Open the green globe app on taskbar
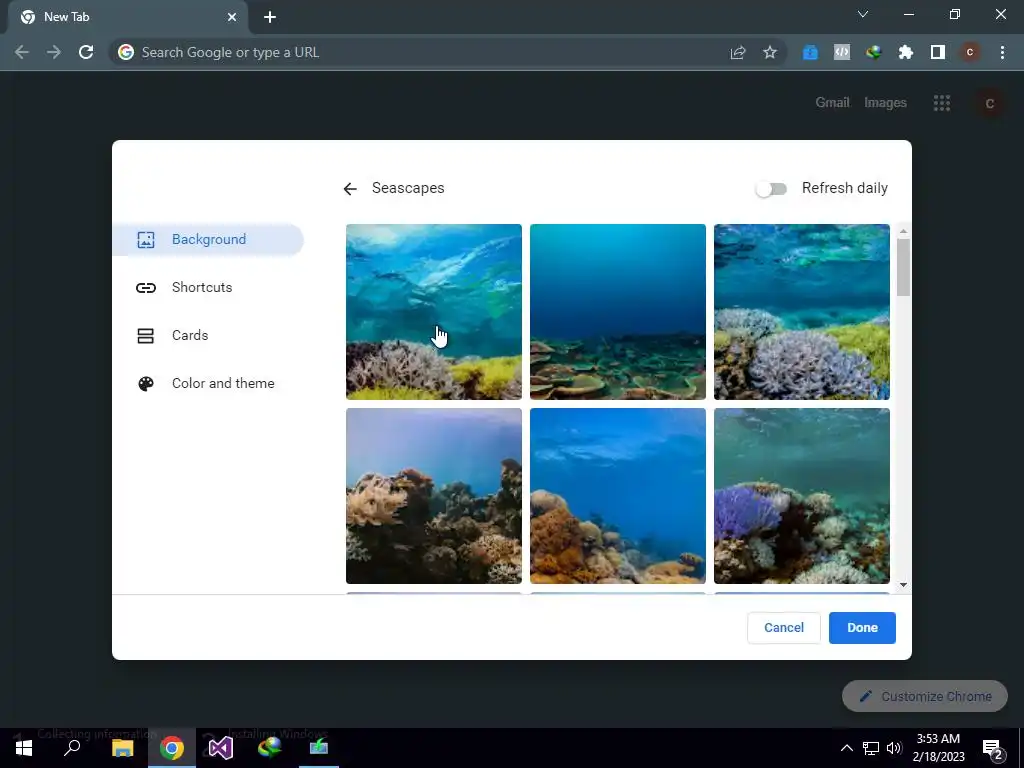 click(269, 748)
